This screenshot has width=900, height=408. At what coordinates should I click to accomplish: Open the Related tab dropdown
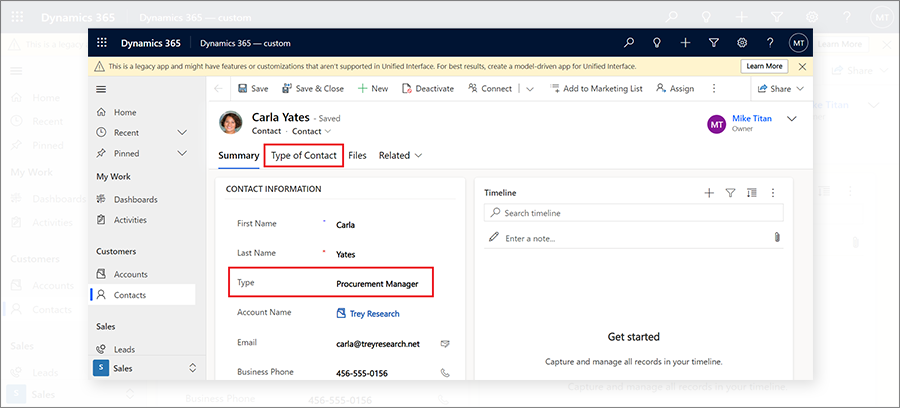click(x=401, y=156)
